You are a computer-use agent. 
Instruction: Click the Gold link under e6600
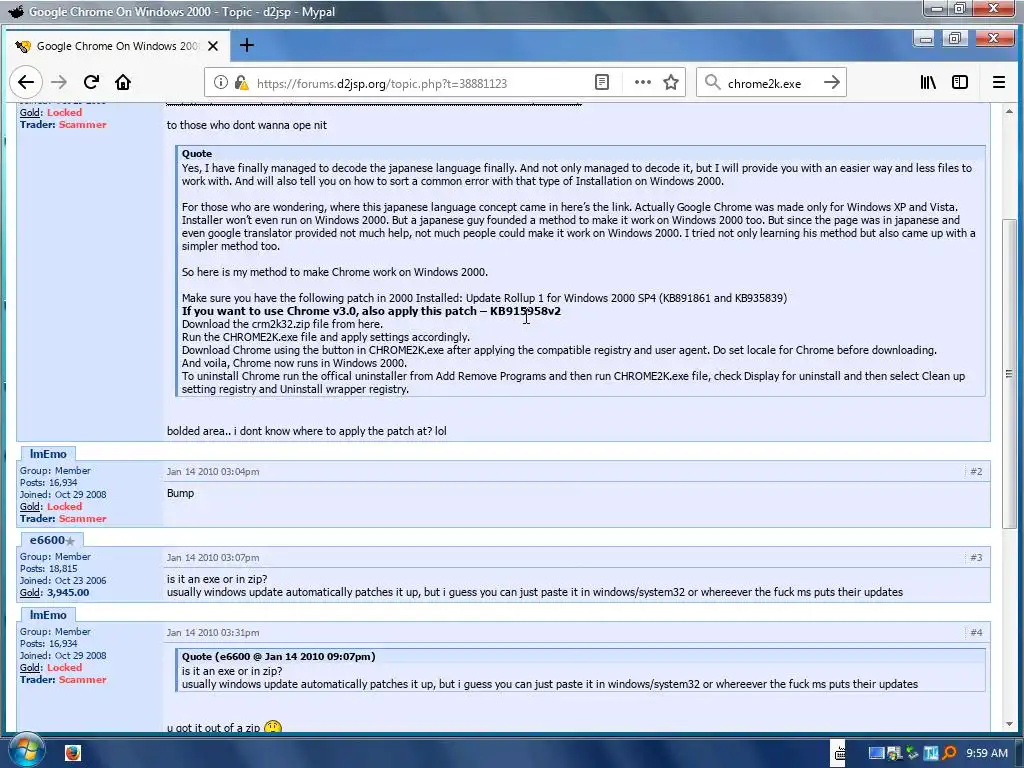point(30,593)
